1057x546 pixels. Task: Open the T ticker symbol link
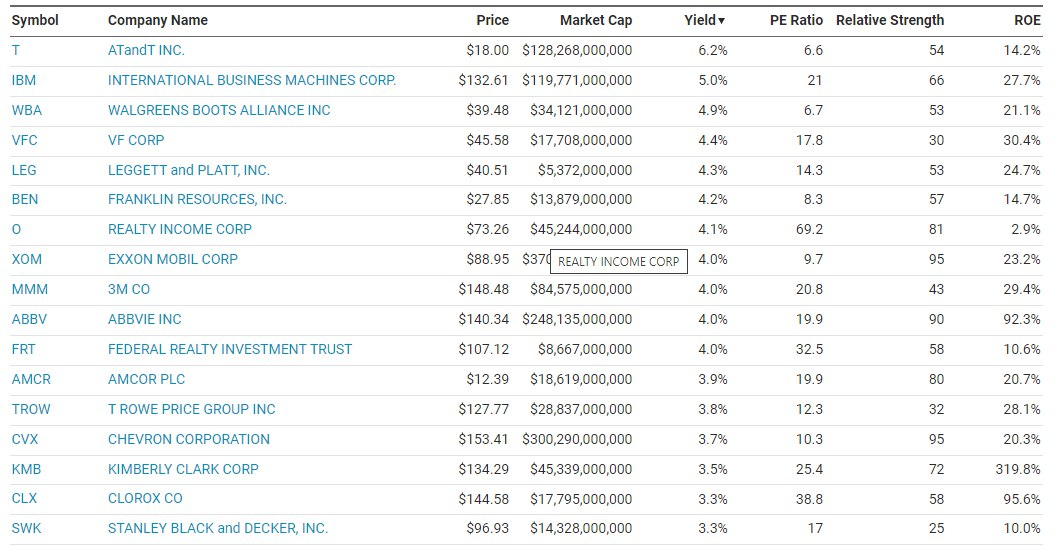16,51
